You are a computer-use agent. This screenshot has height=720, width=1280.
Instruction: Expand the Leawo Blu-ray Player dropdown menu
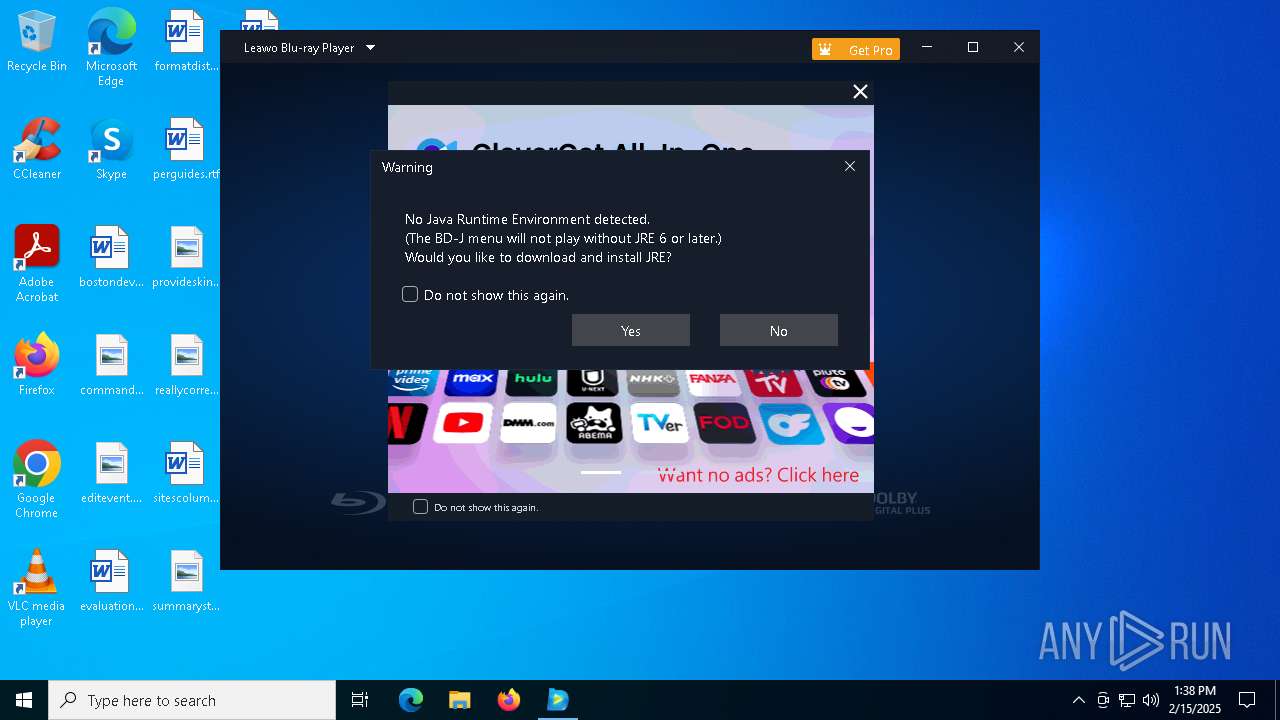tap(370, 47)
